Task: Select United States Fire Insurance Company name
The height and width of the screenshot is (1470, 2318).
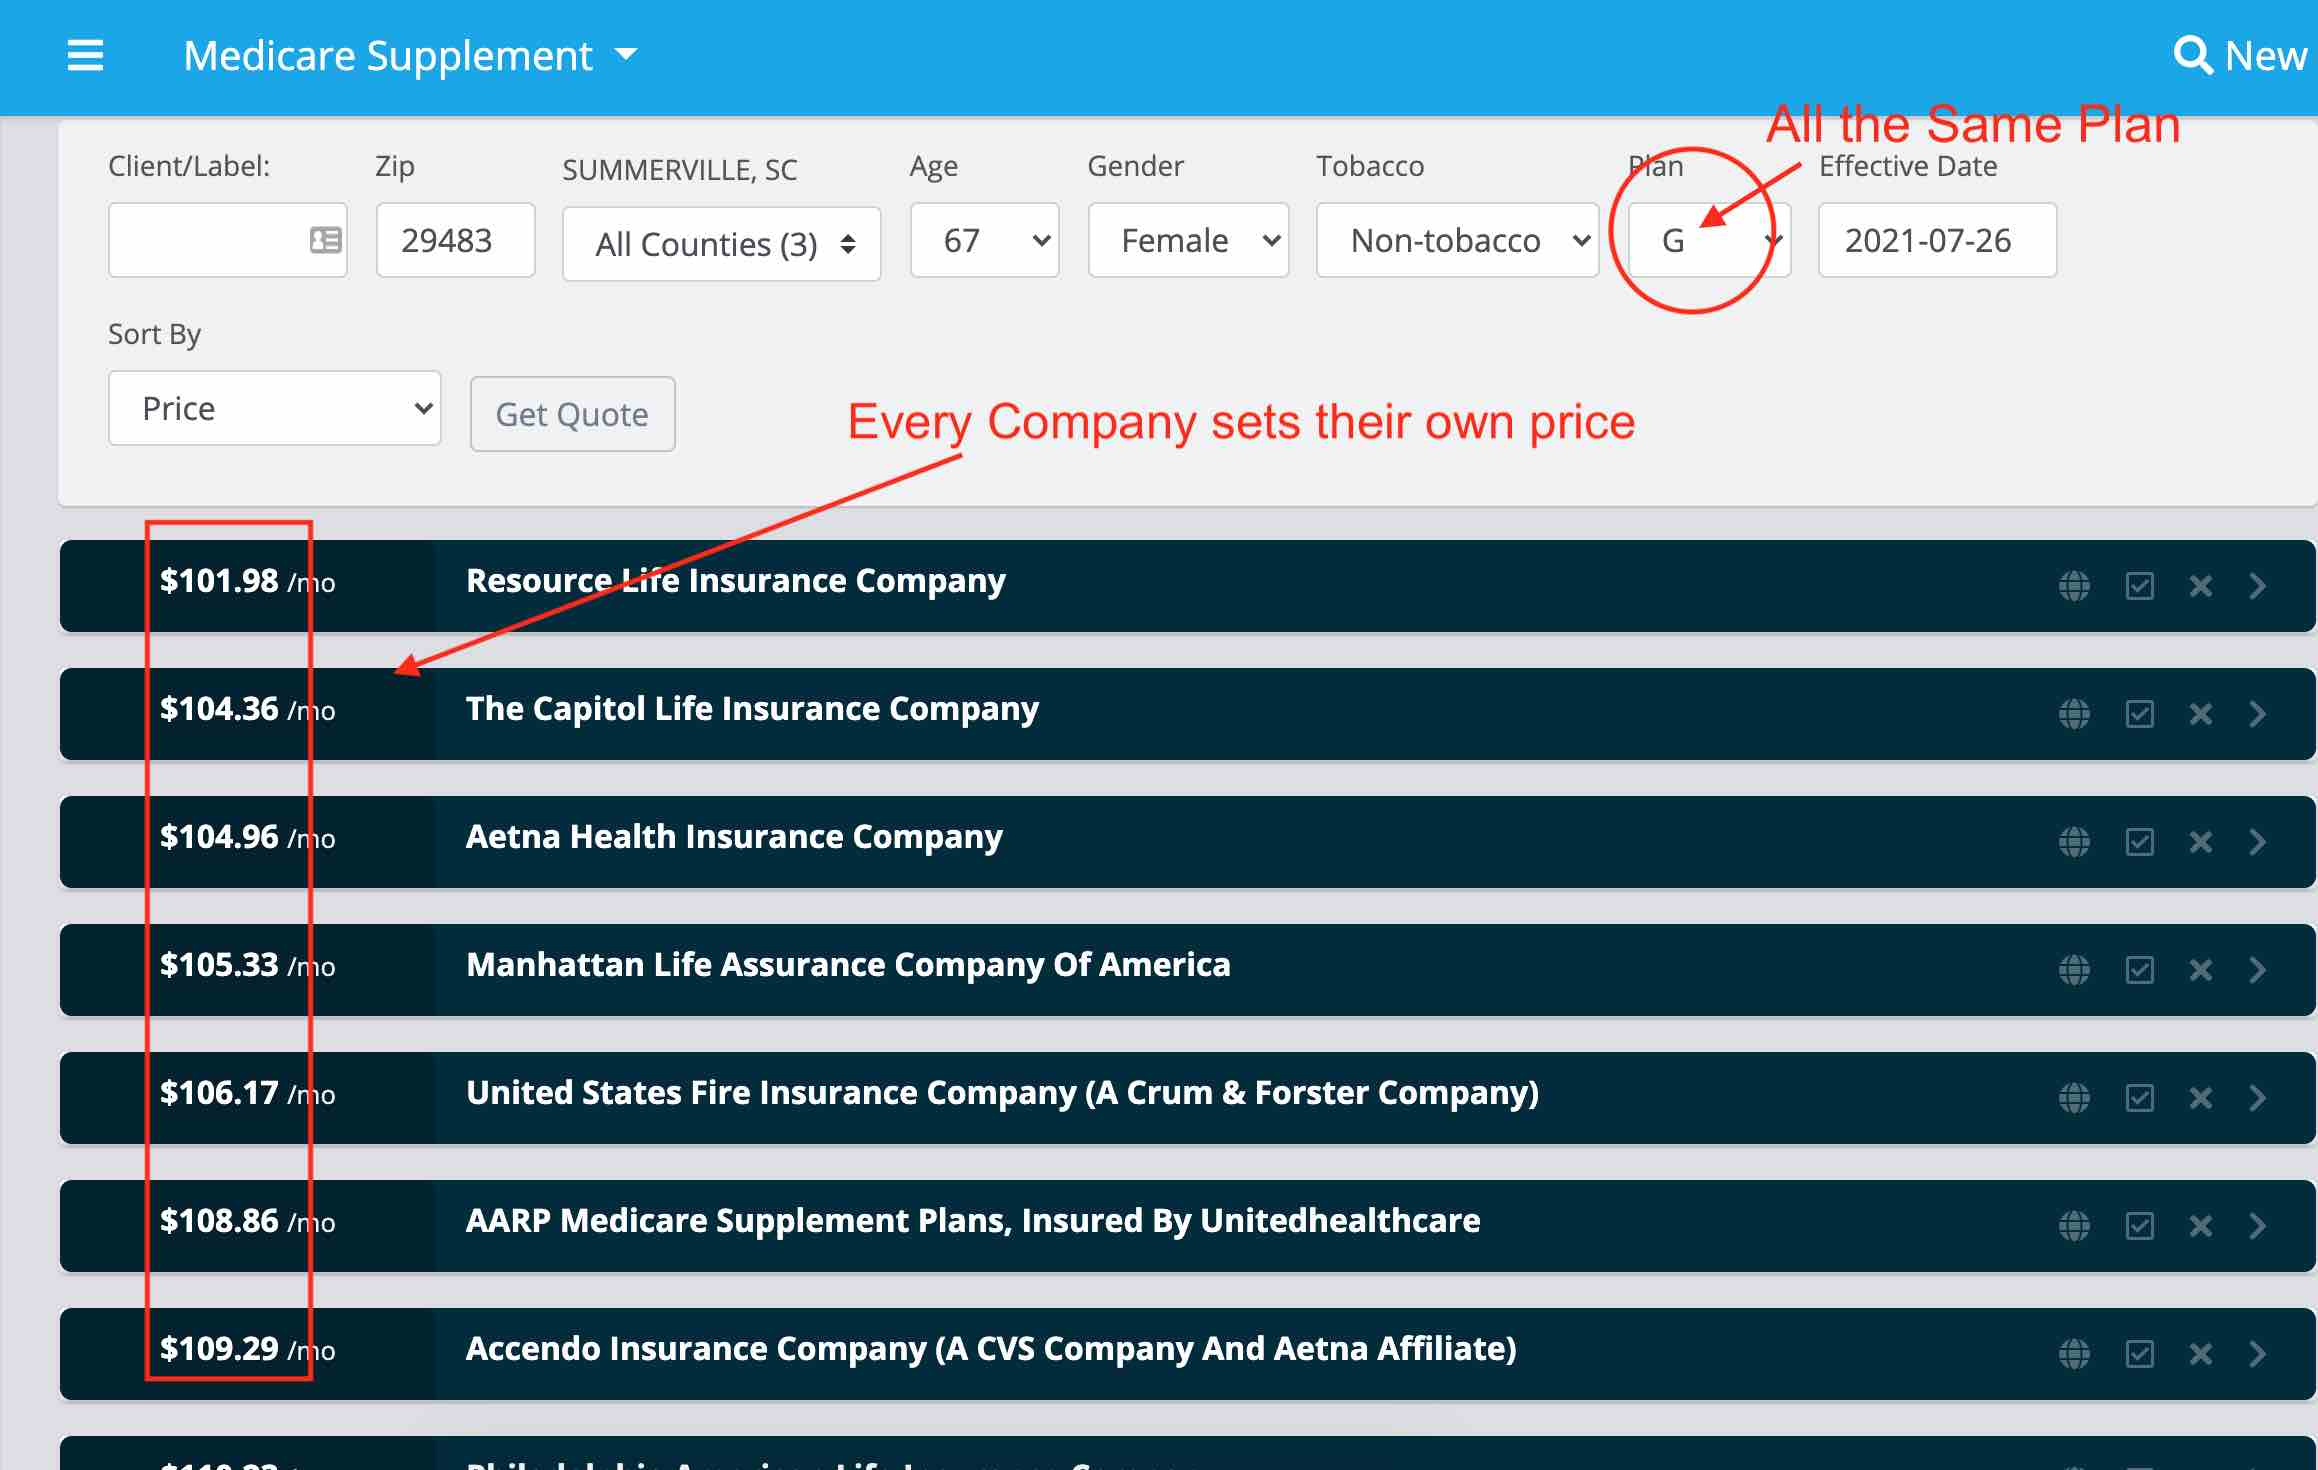Action: click(x=1002, y=1093)
